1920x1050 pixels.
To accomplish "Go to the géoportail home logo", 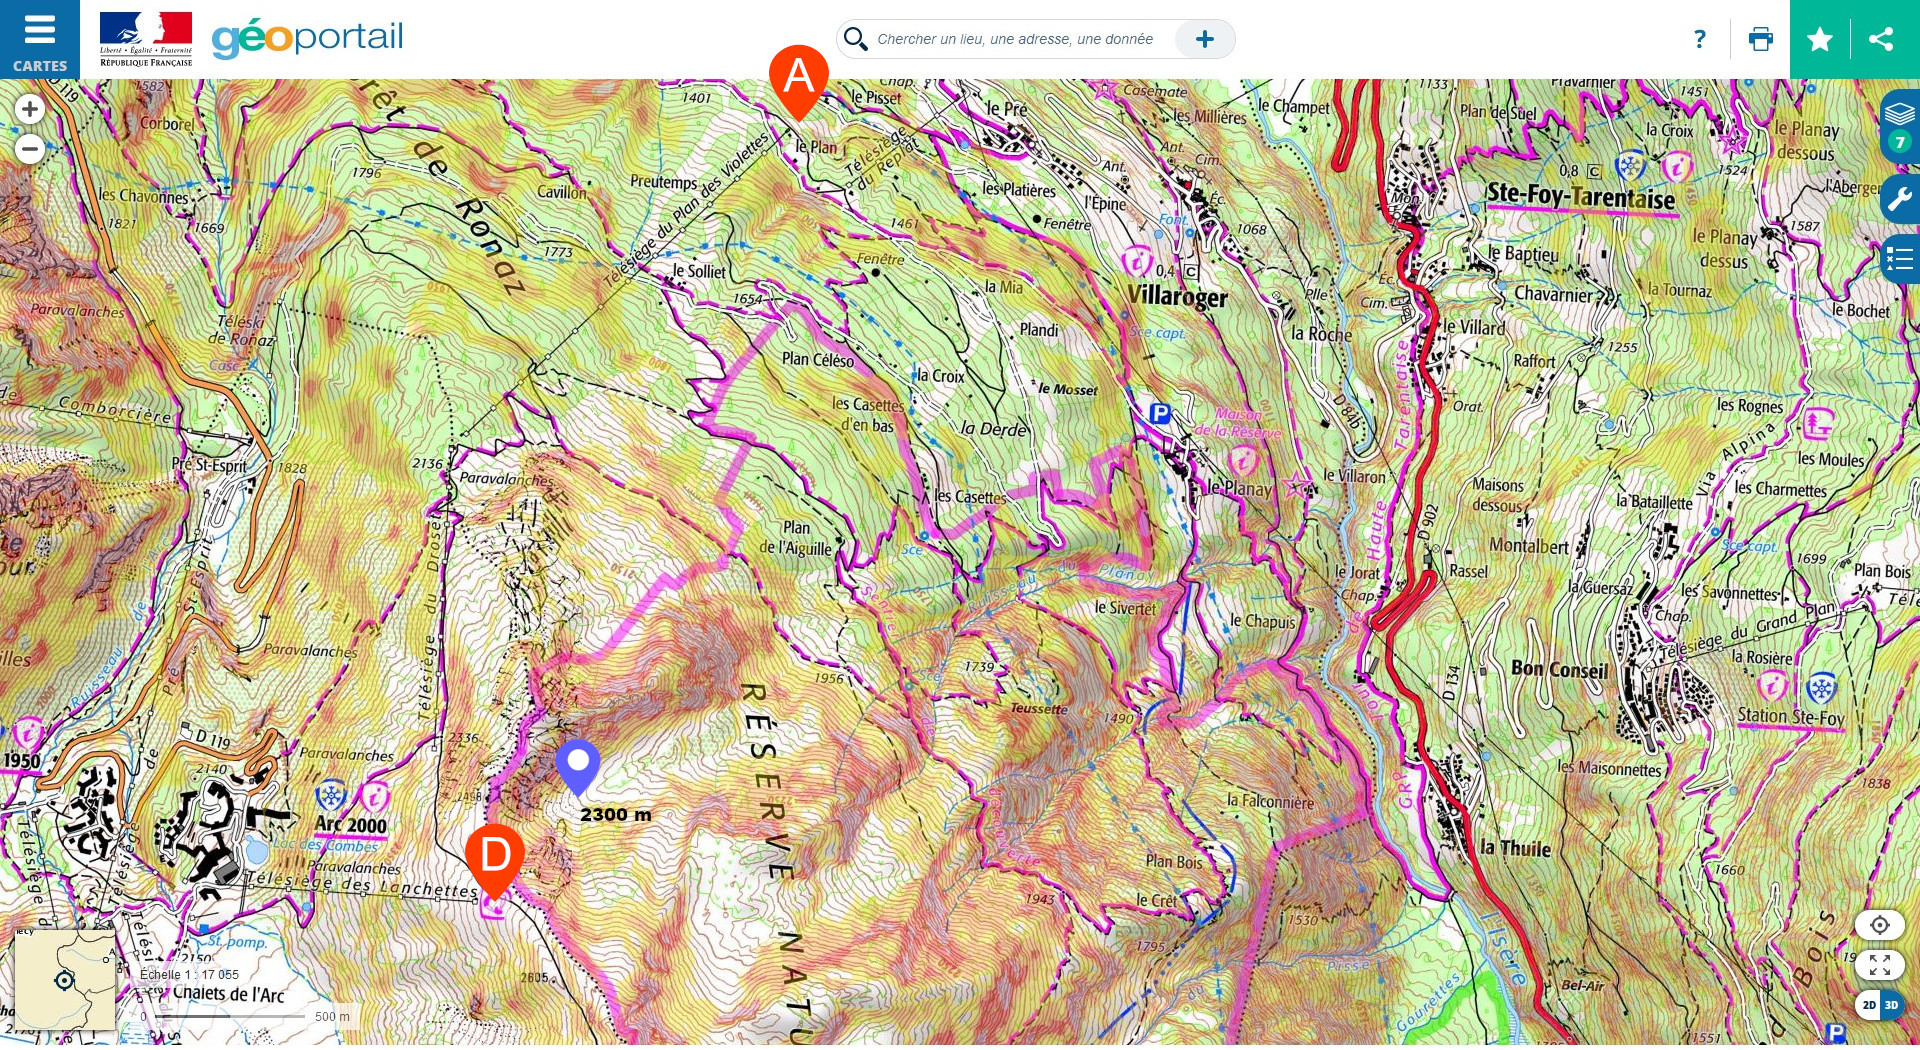I will click(x=307, y=39).
